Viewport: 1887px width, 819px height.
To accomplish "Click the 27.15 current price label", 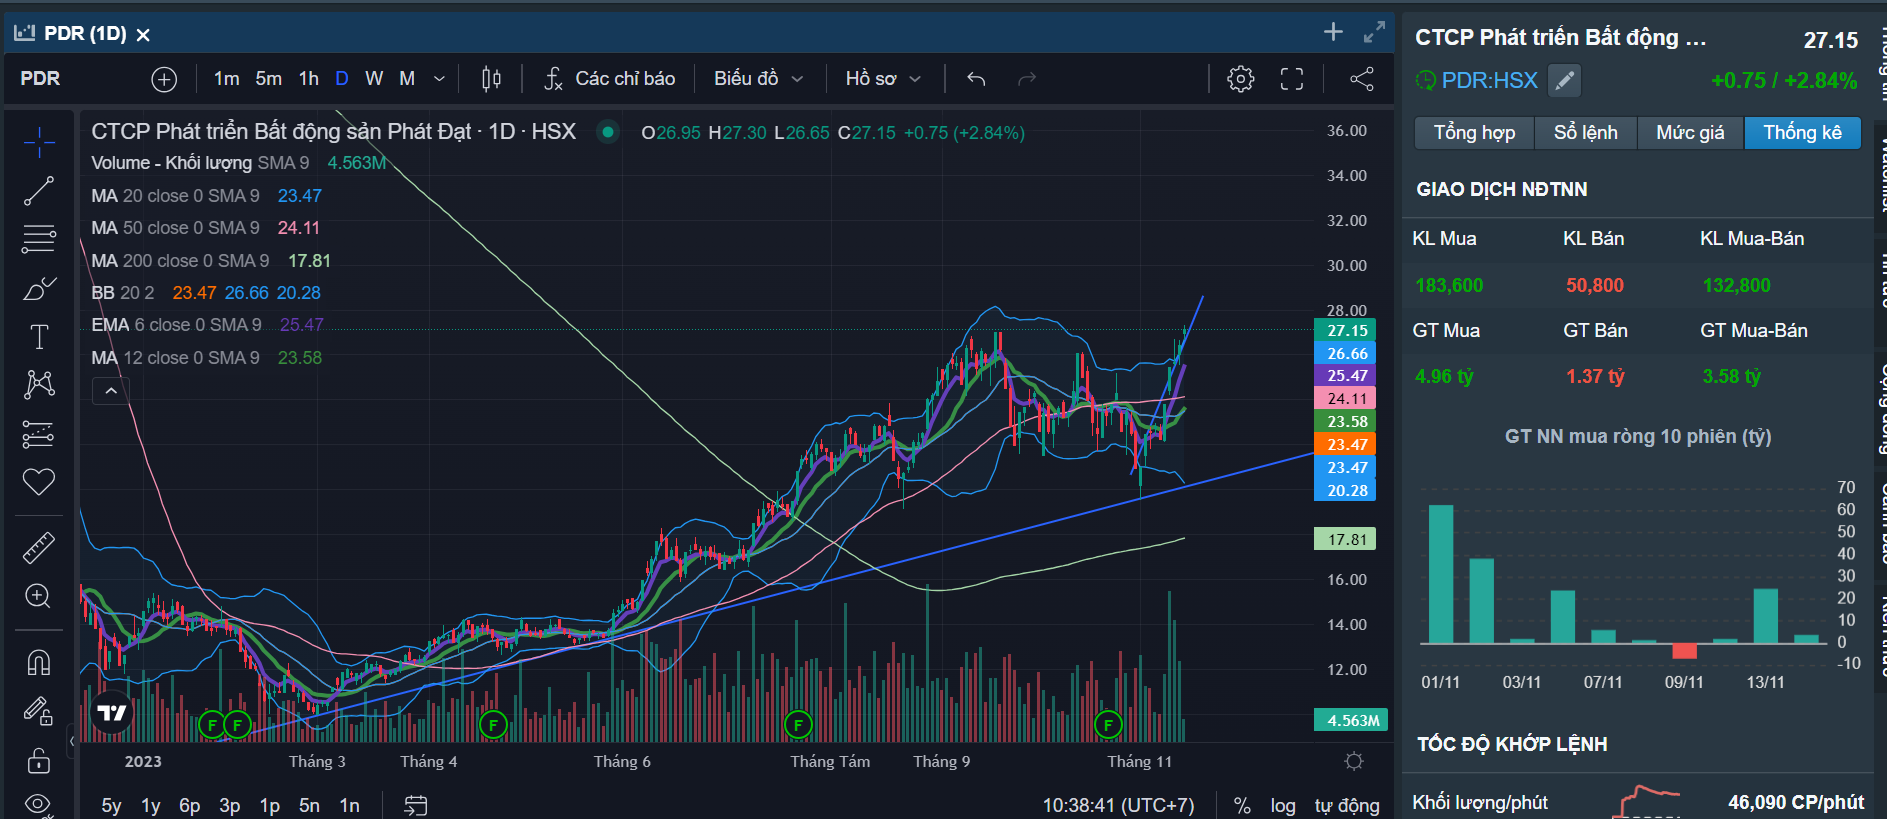I will click(1346, 330).
